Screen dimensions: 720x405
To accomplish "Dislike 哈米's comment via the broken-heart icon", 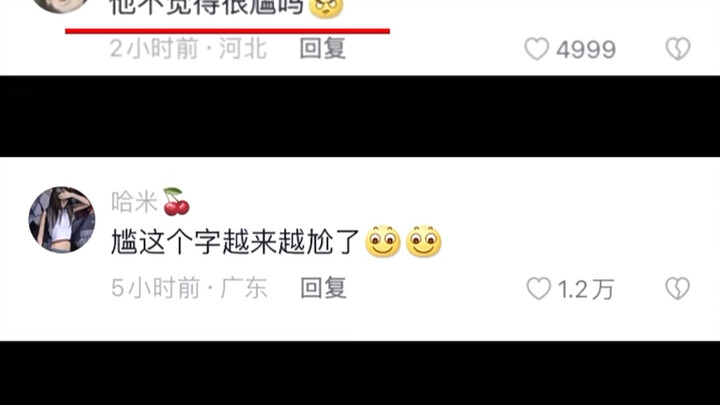I will pyautogui.click(x=678, y=289).
